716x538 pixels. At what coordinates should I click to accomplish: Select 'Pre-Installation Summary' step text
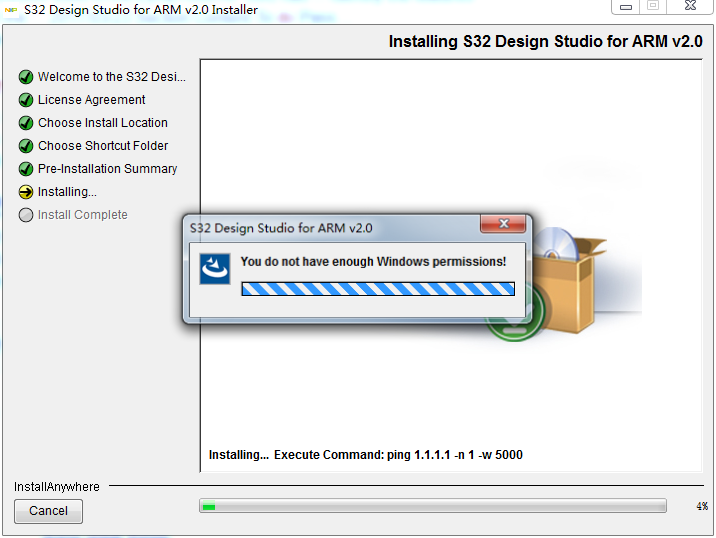point(107,169)
